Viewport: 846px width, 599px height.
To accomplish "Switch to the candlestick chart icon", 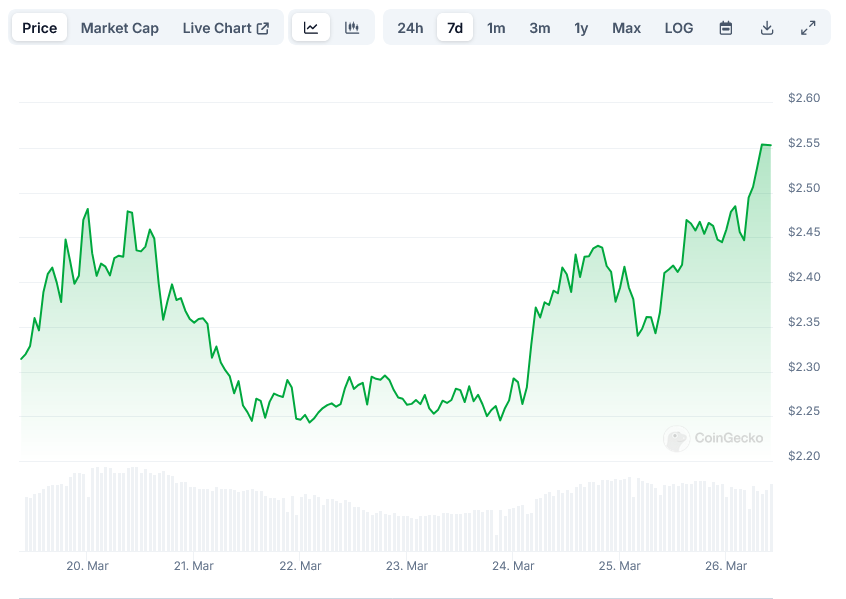I will 352,28.
